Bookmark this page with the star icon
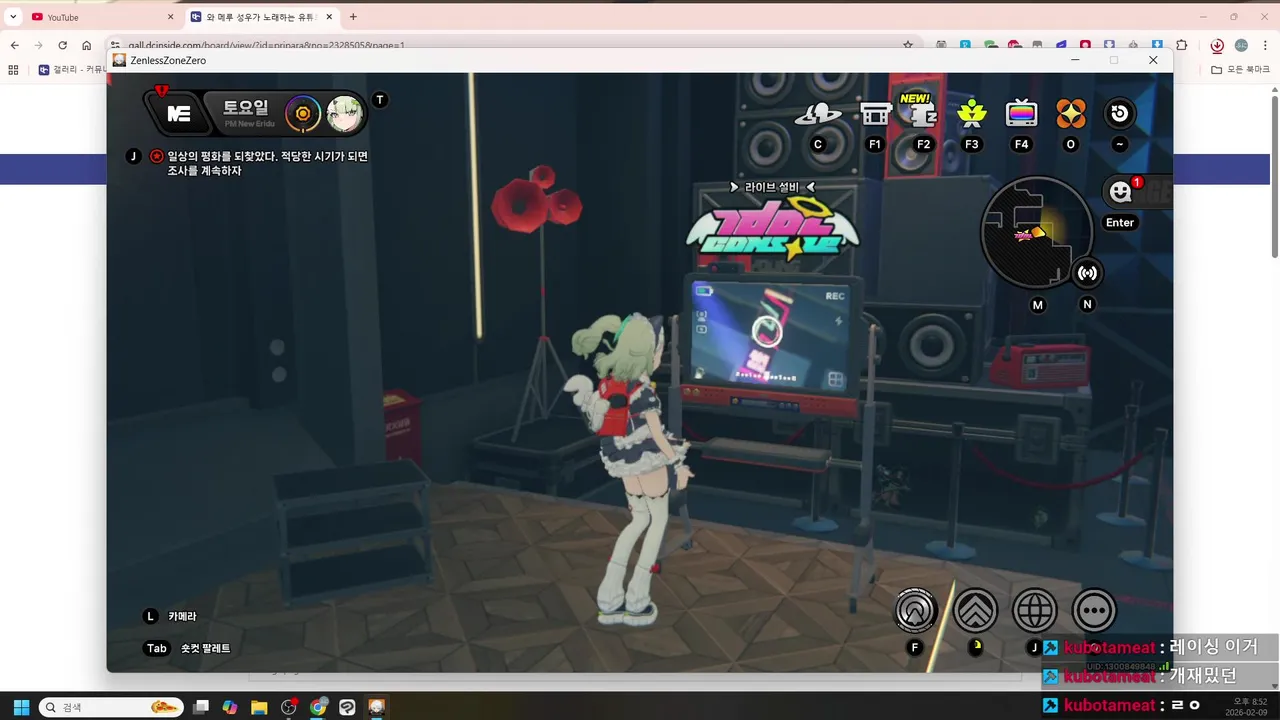The image size is (1280, 720). pyautogui.click(x=908, y=45)
